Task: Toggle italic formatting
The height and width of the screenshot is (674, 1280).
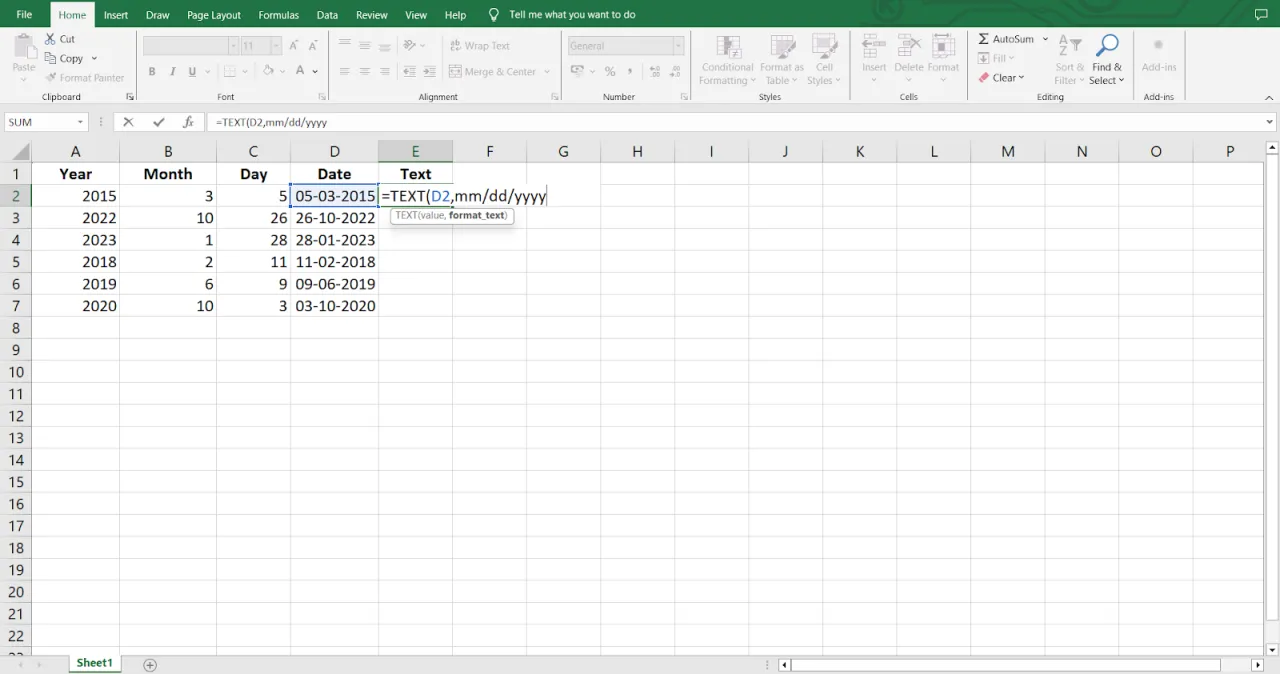Action: [x=171, y=71]
